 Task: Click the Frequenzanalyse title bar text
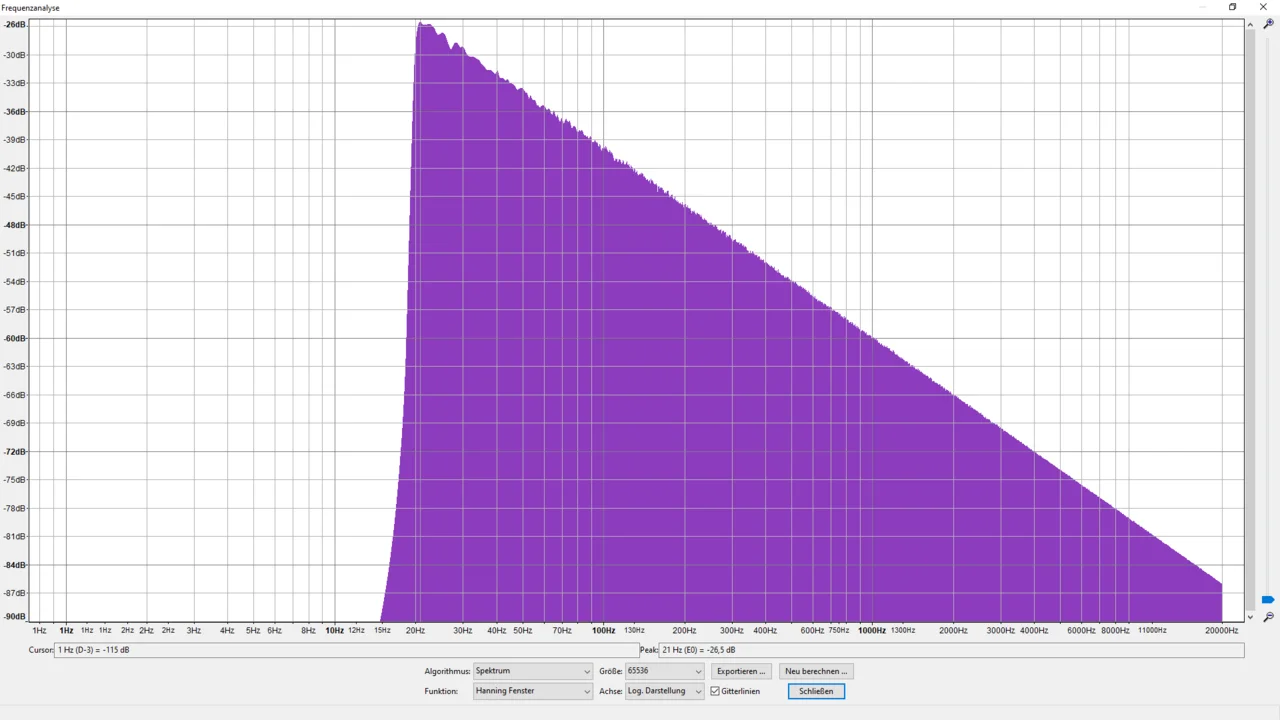31,8
